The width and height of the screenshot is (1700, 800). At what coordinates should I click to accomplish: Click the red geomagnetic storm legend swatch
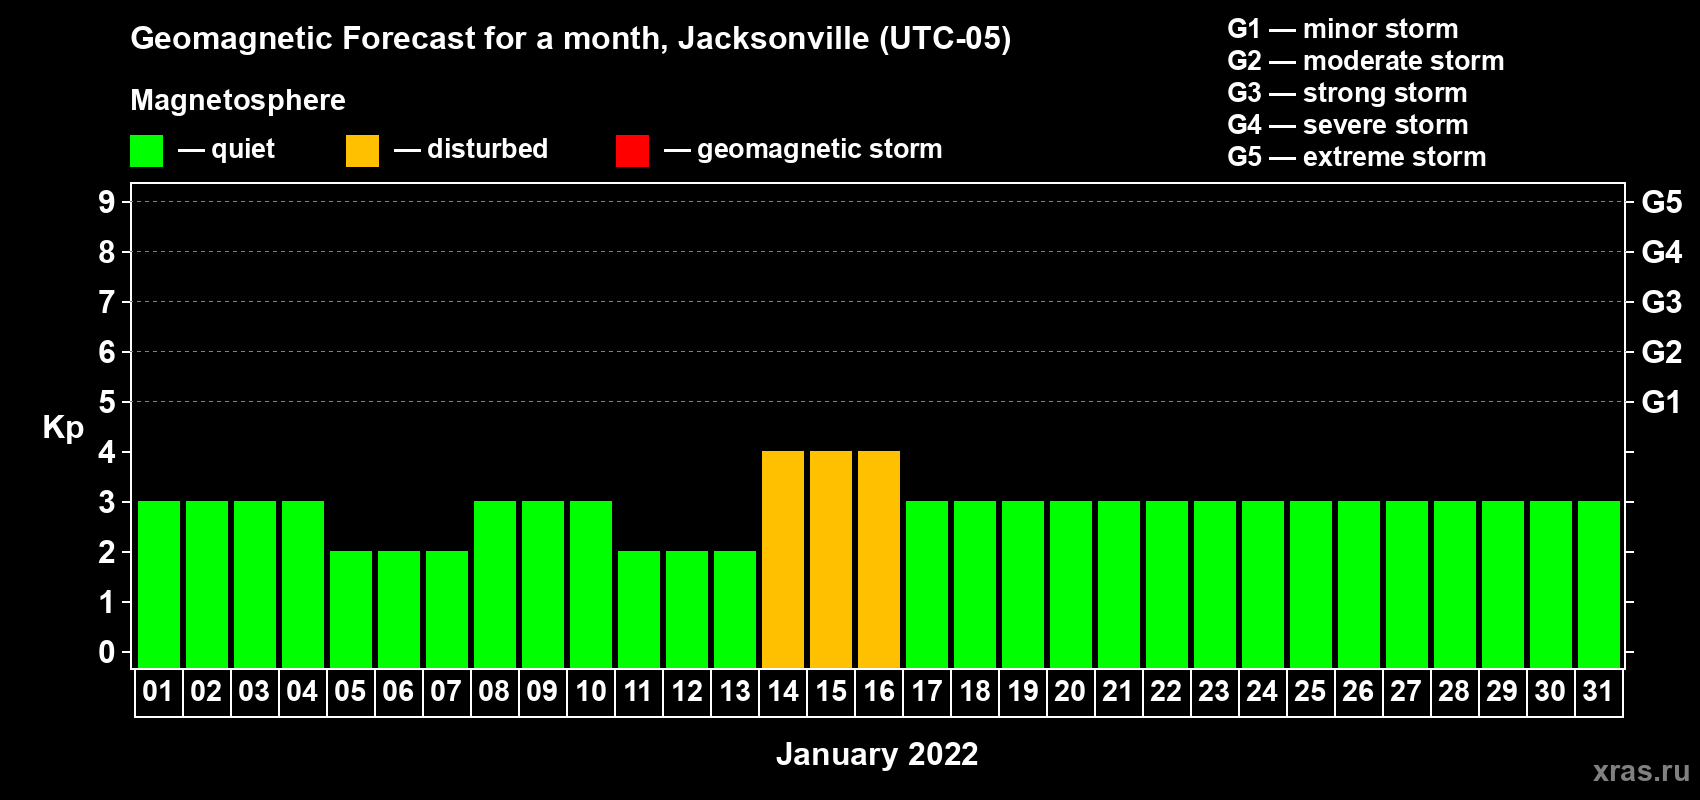632,151
